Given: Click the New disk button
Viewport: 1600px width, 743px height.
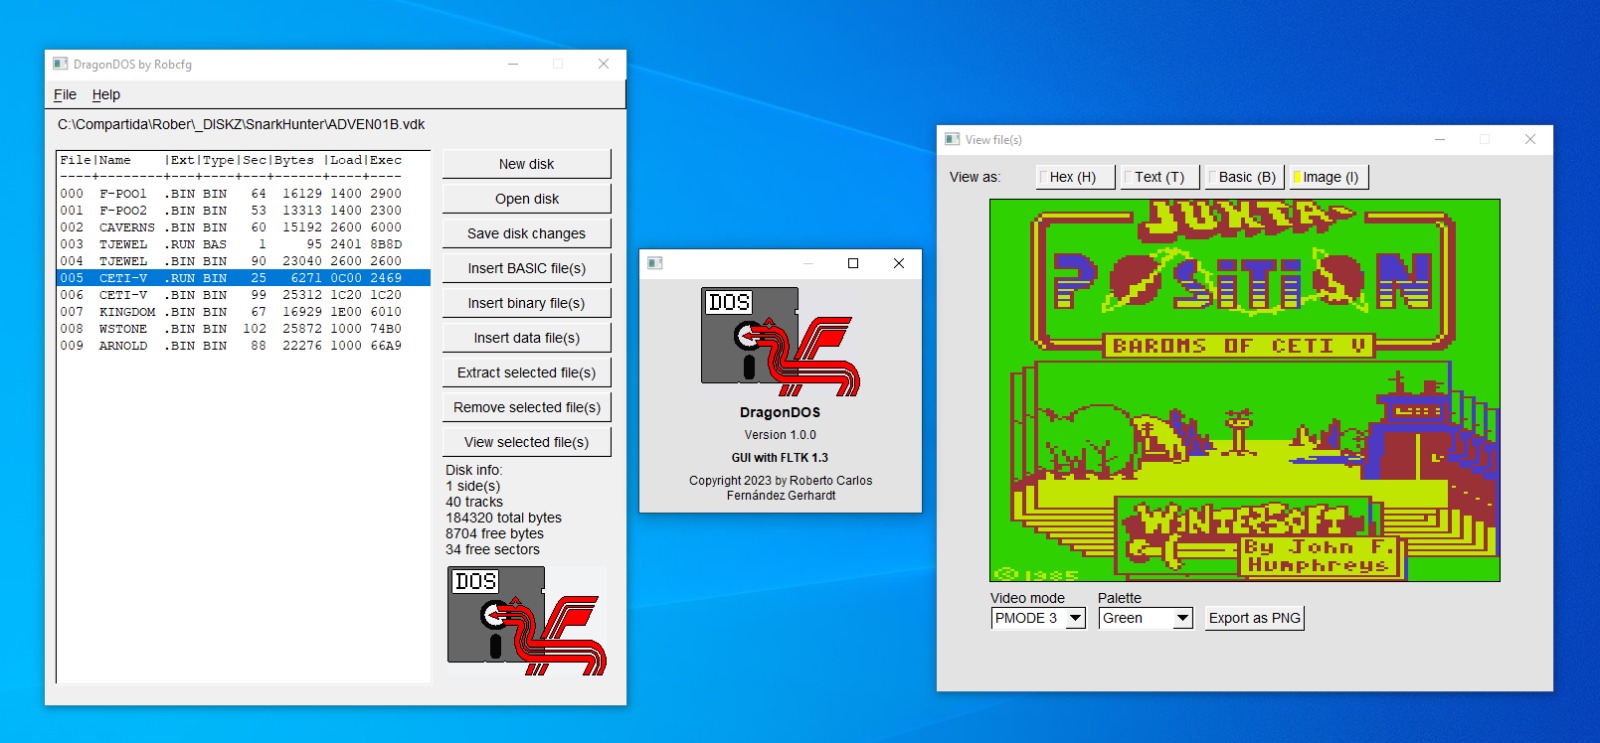Looking at the screenshot, I should (x=527, y=164).
